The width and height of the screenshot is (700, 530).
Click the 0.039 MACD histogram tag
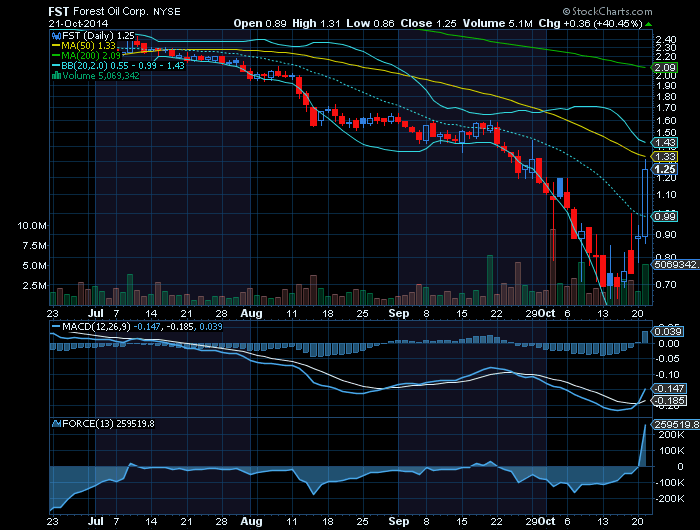667,331
